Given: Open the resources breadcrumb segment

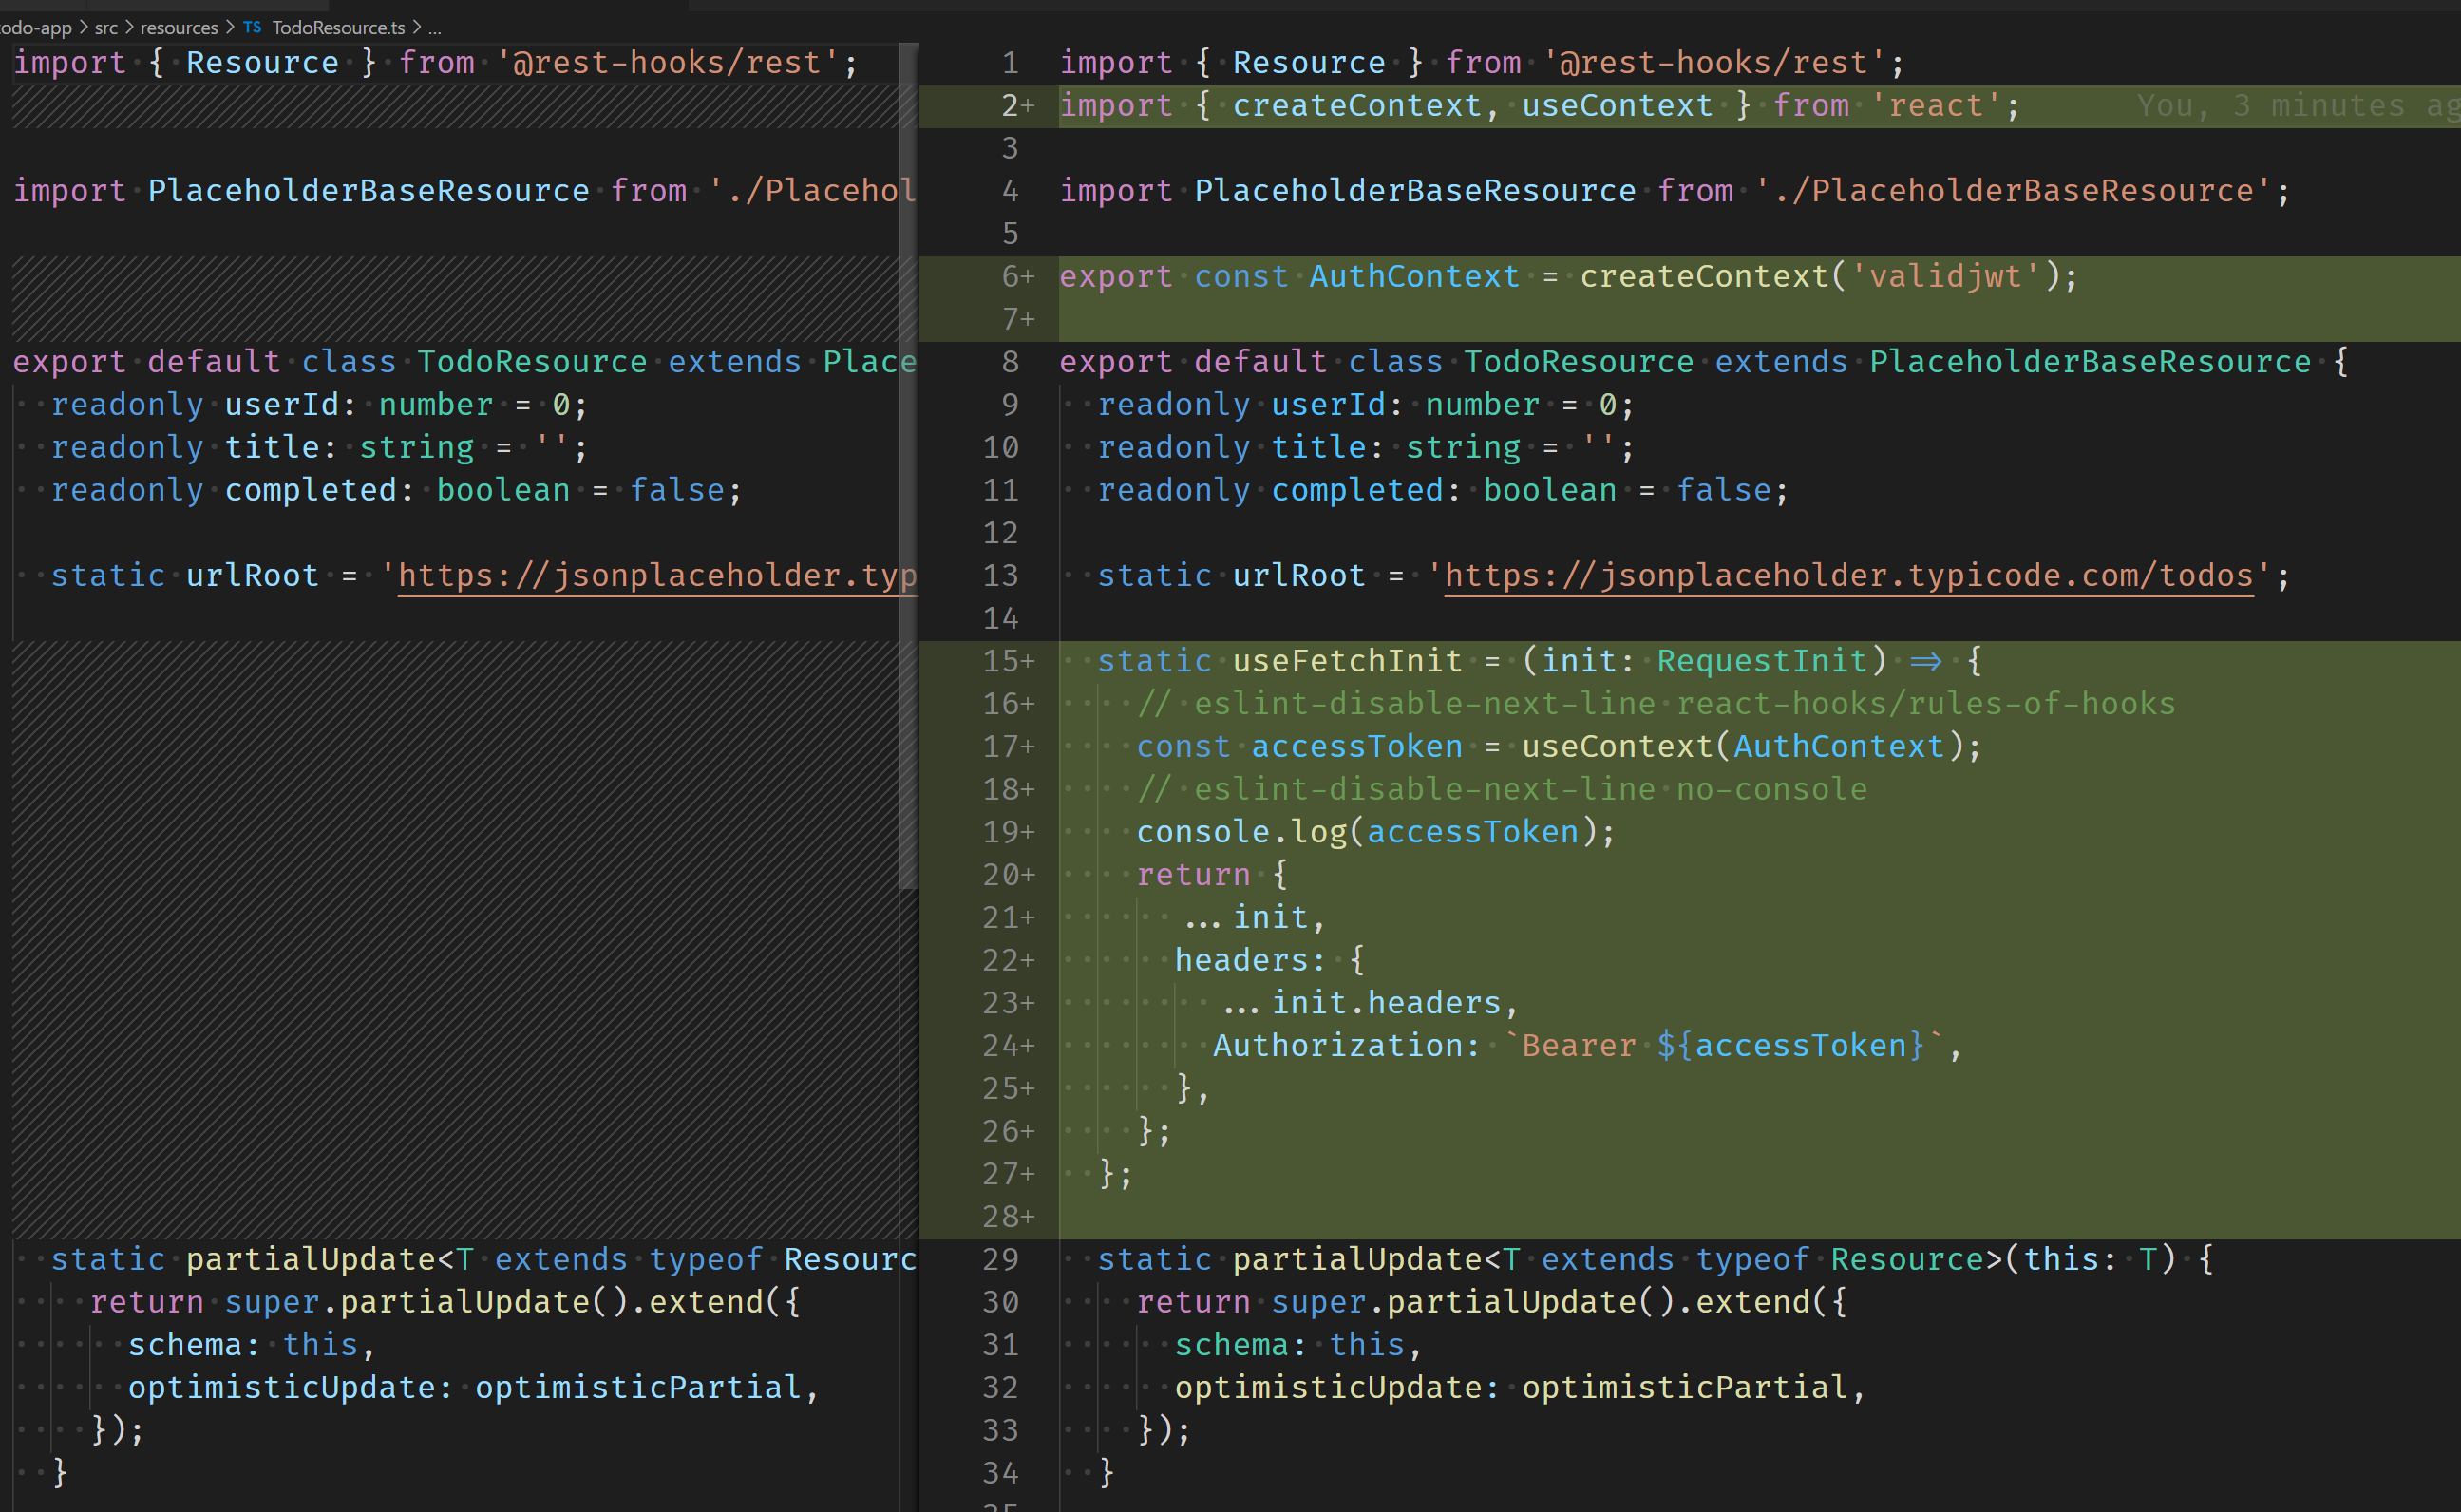Looking at the screenshot, I should tap(179, 27).
